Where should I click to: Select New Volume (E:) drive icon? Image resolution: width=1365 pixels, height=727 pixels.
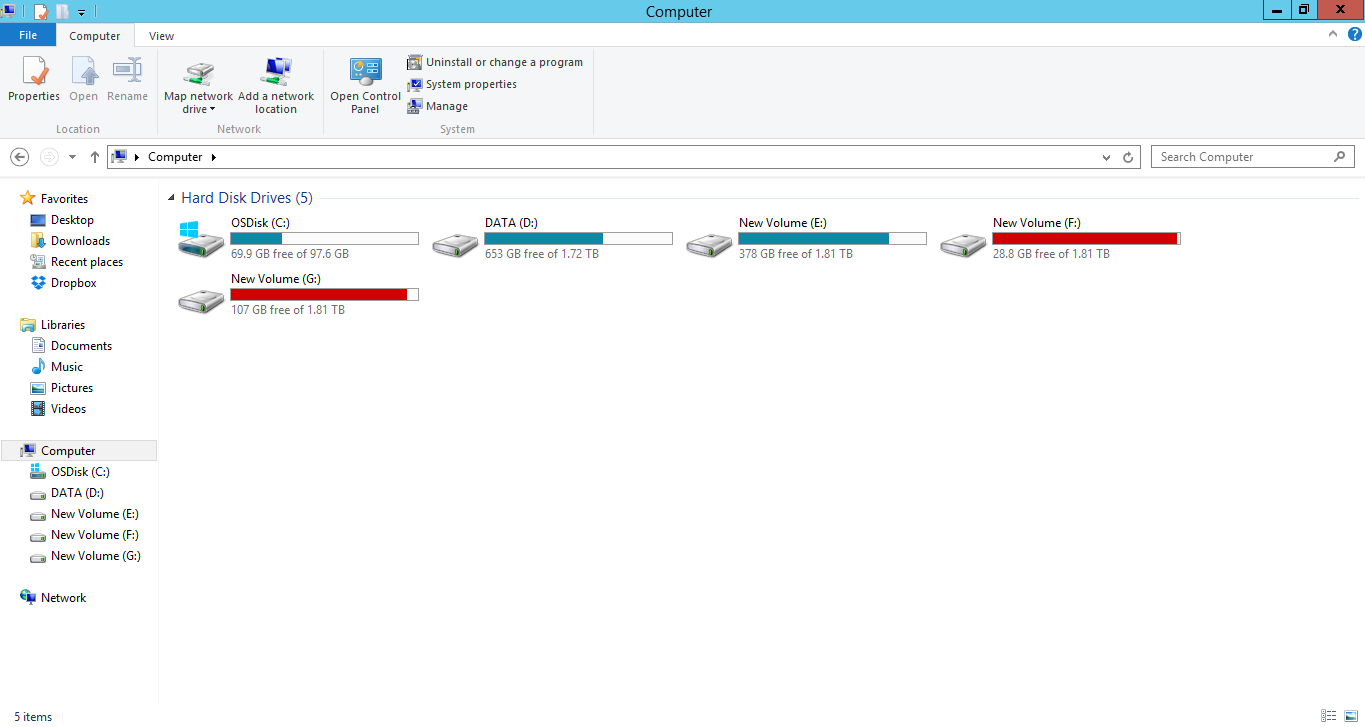coord(709,244)
